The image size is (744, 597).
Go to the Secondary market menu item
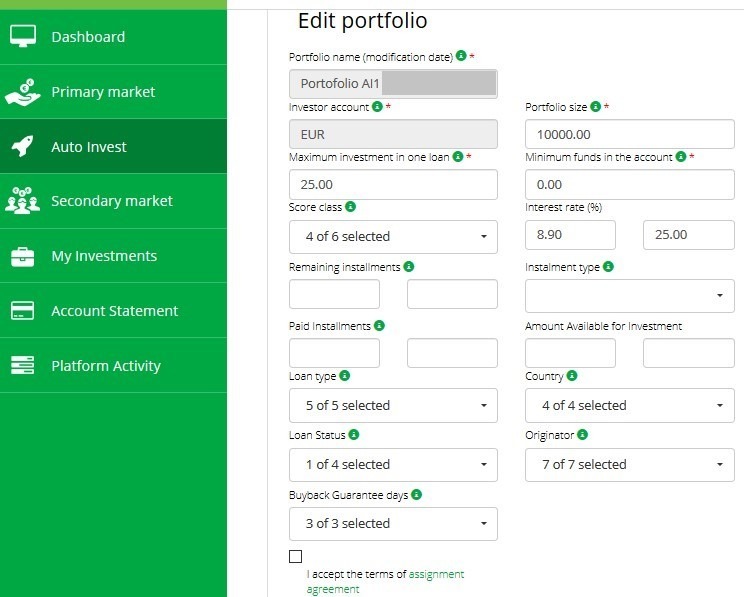coord(112,201)
